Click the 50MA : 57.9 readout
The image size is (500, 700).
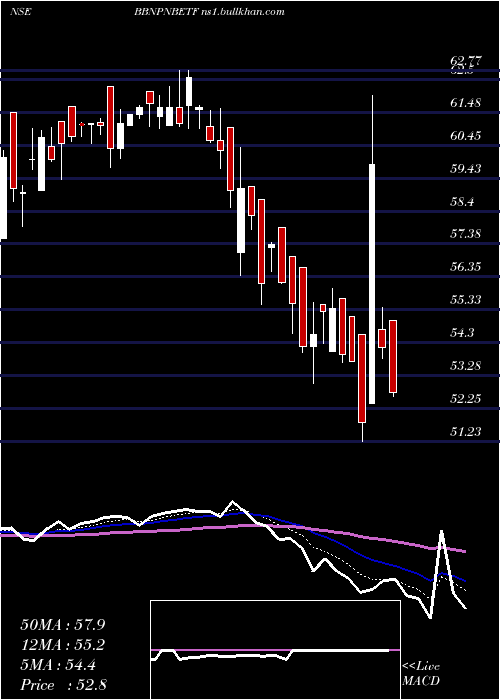[x=63, y=625]
